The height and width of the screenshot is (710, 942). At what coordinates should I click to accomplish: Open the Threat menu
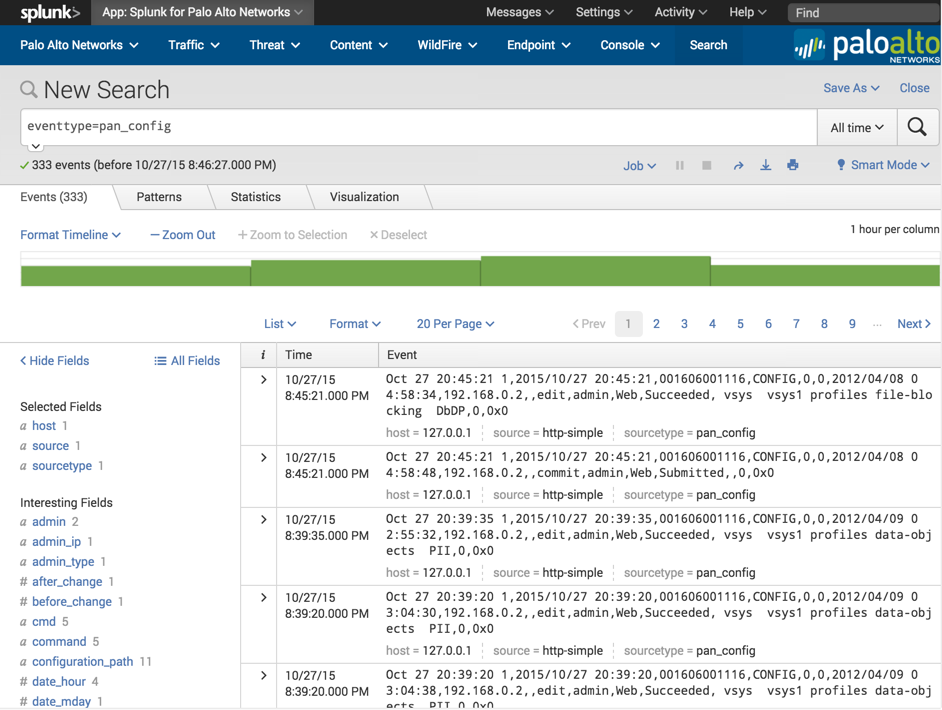pyautogui.click(x=274, y=45)
